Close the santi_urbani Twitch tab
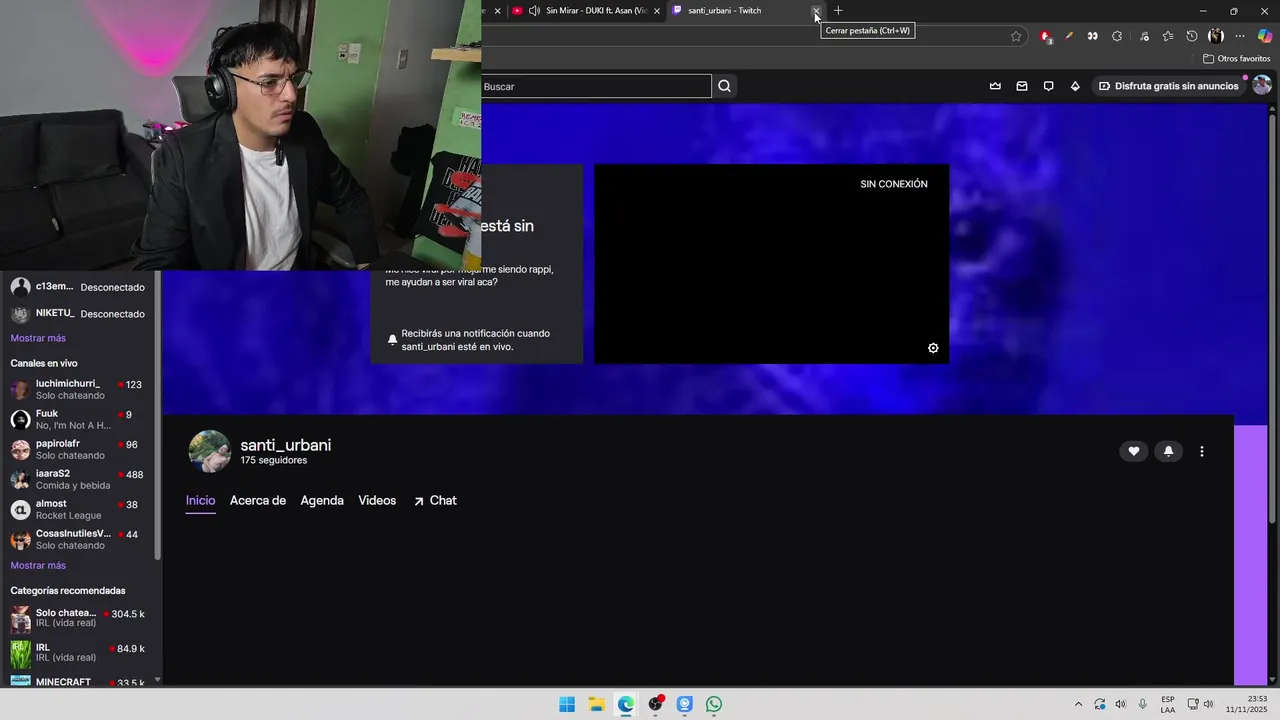The image size is (1280, 720). tap(816, 11)
